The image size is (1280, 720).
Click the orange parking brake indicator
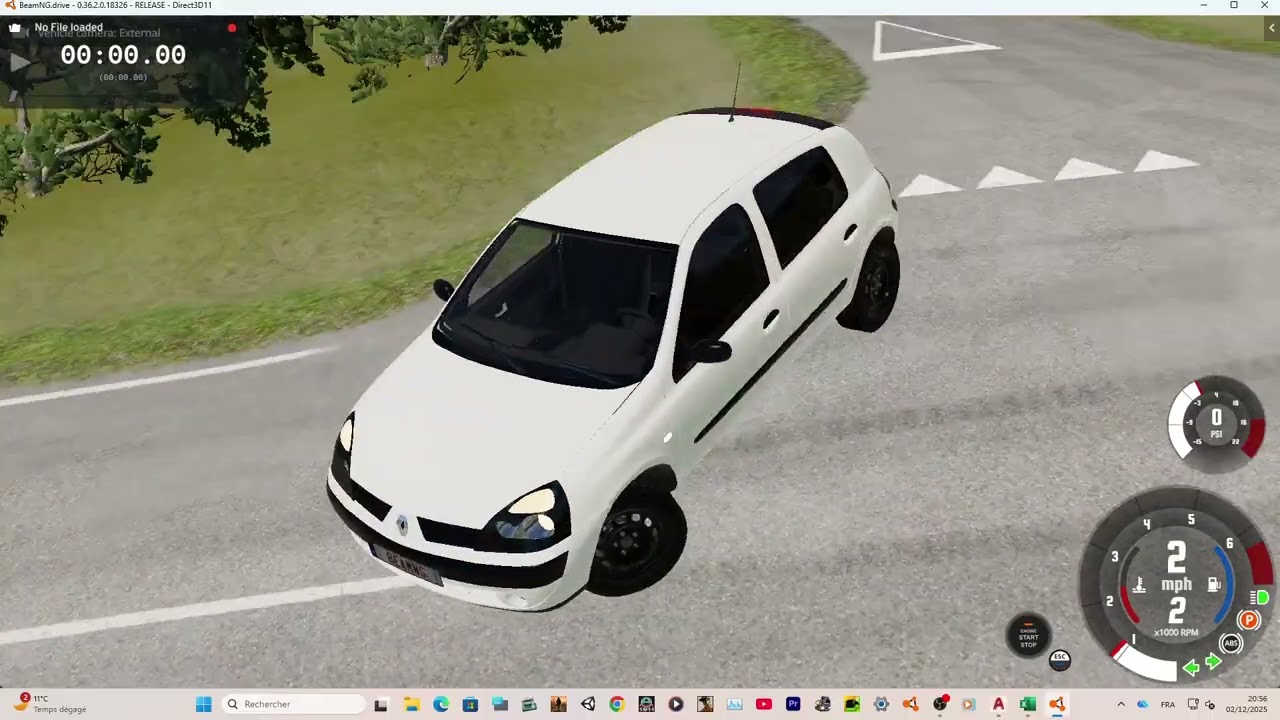point(1248,621)
